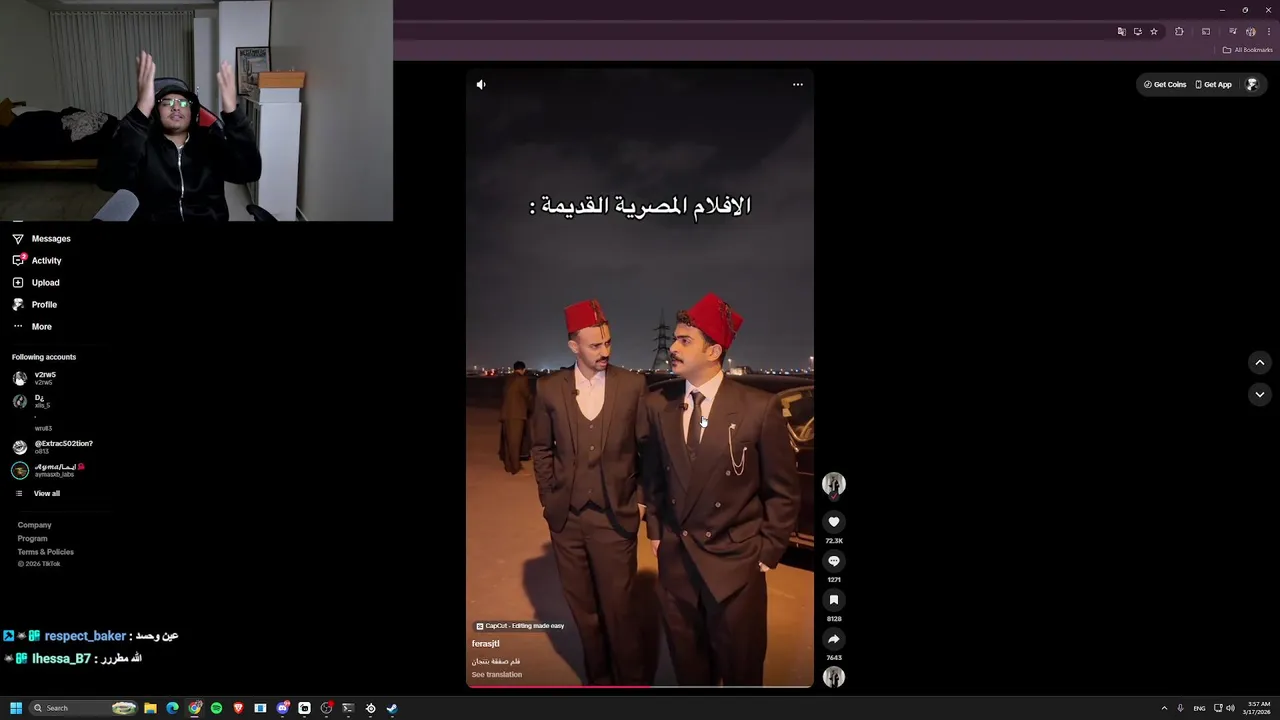Open Discord from the taskbar
The height and width of the screenshot is (720, 1280).
(x=282, y=708)
